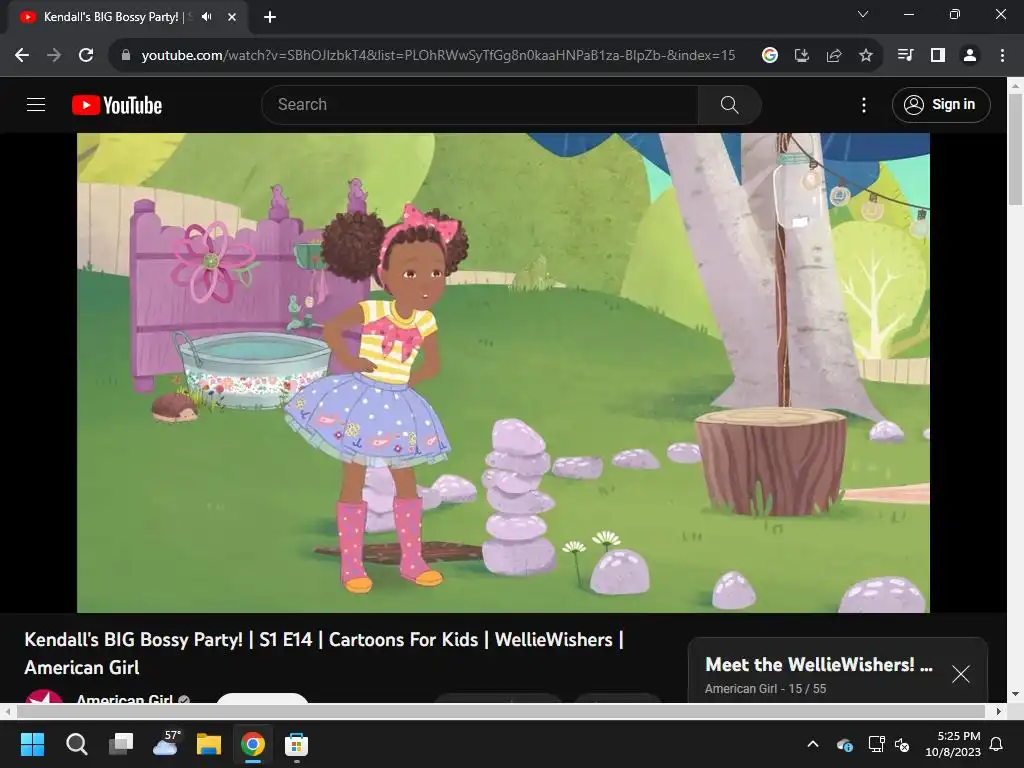
Task: Click the video title text
Action: (325, 653)
